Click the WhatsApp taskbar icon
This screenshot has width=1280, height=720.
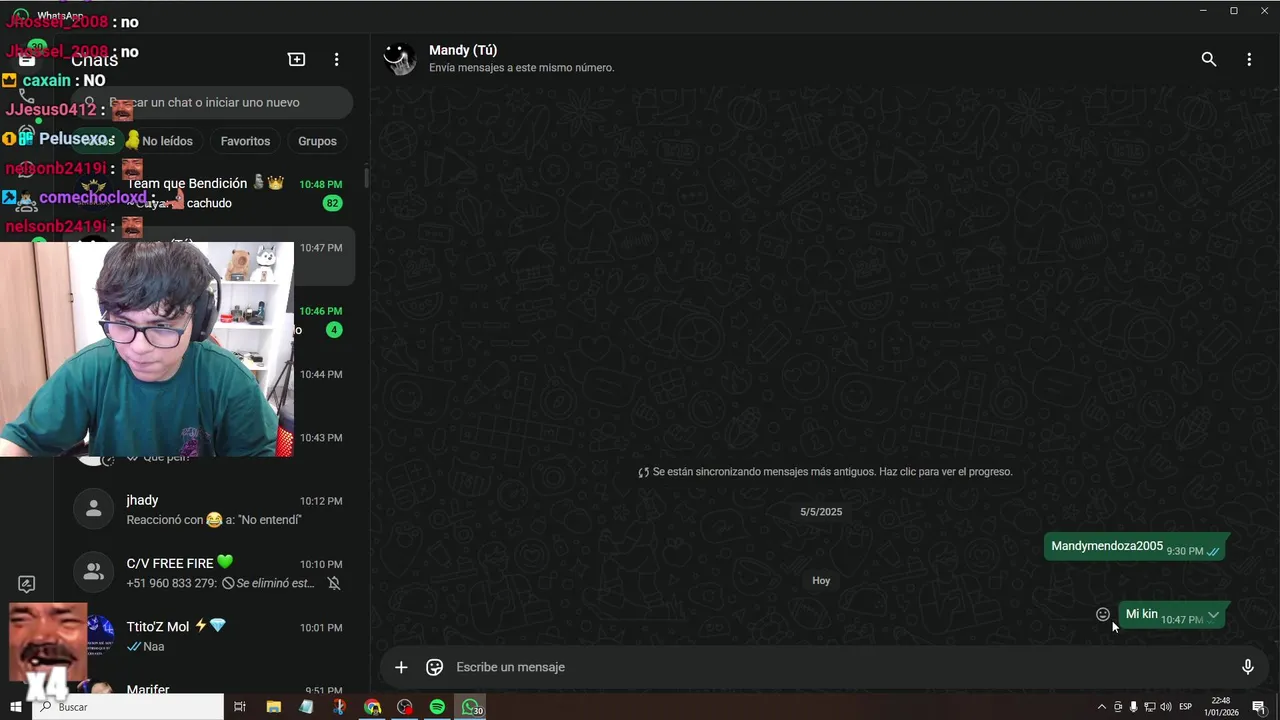[x=471, y=707]
